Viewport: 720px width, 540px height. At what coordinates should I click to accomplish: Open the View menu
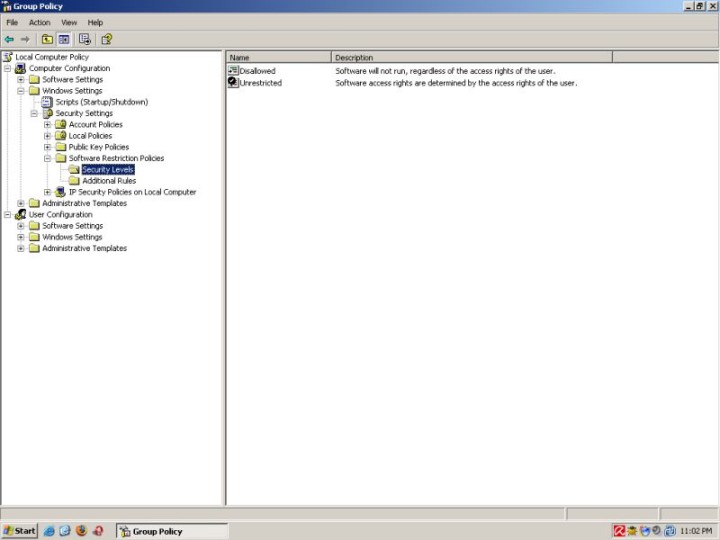pyautogui.click(x=68, y=22)
